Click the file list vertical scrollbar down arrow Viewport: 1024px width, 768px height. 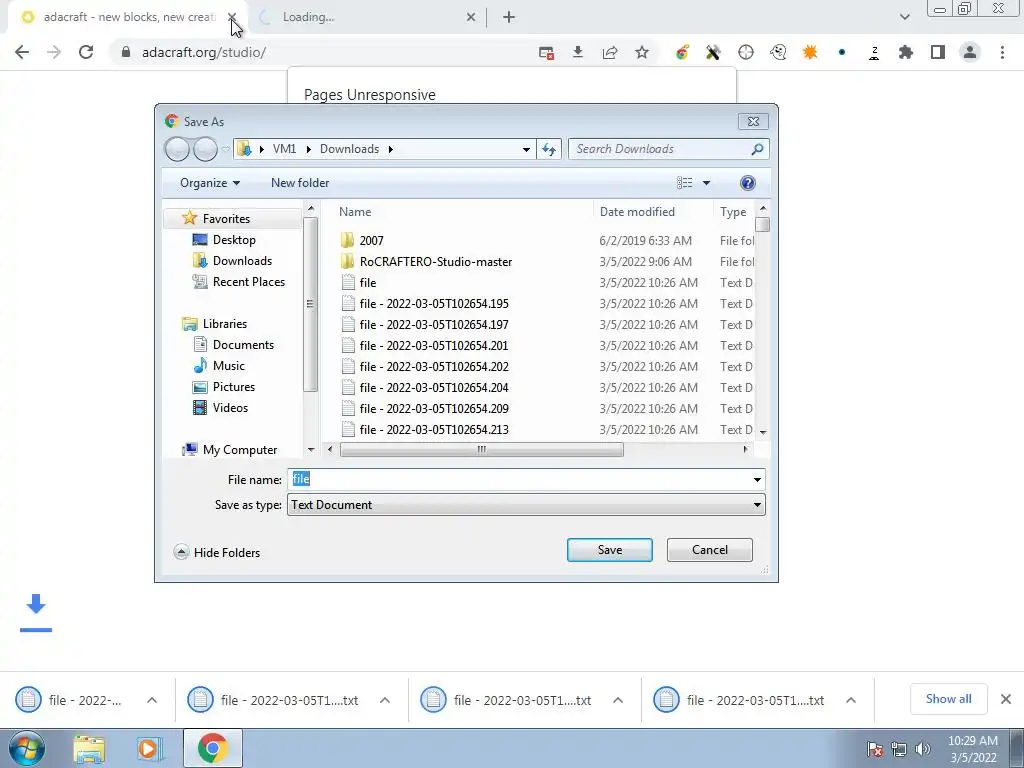(762, 432)
